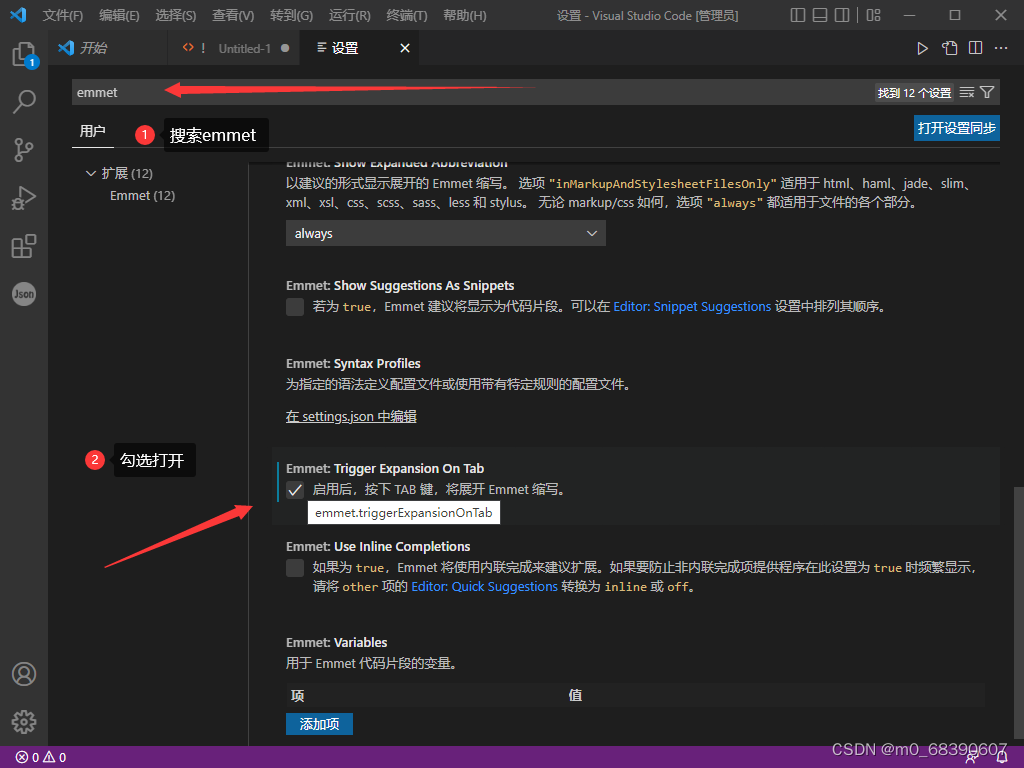Click the Emmet: Use Inline Completions heading
This screenshot has height=768, width=1024.
tap(378, 547)
